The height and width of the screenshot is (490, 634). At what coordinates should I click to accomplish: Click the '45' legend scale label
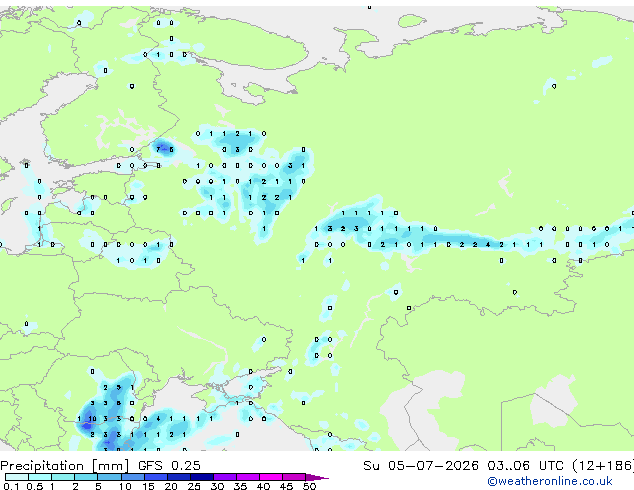(286, 486)
